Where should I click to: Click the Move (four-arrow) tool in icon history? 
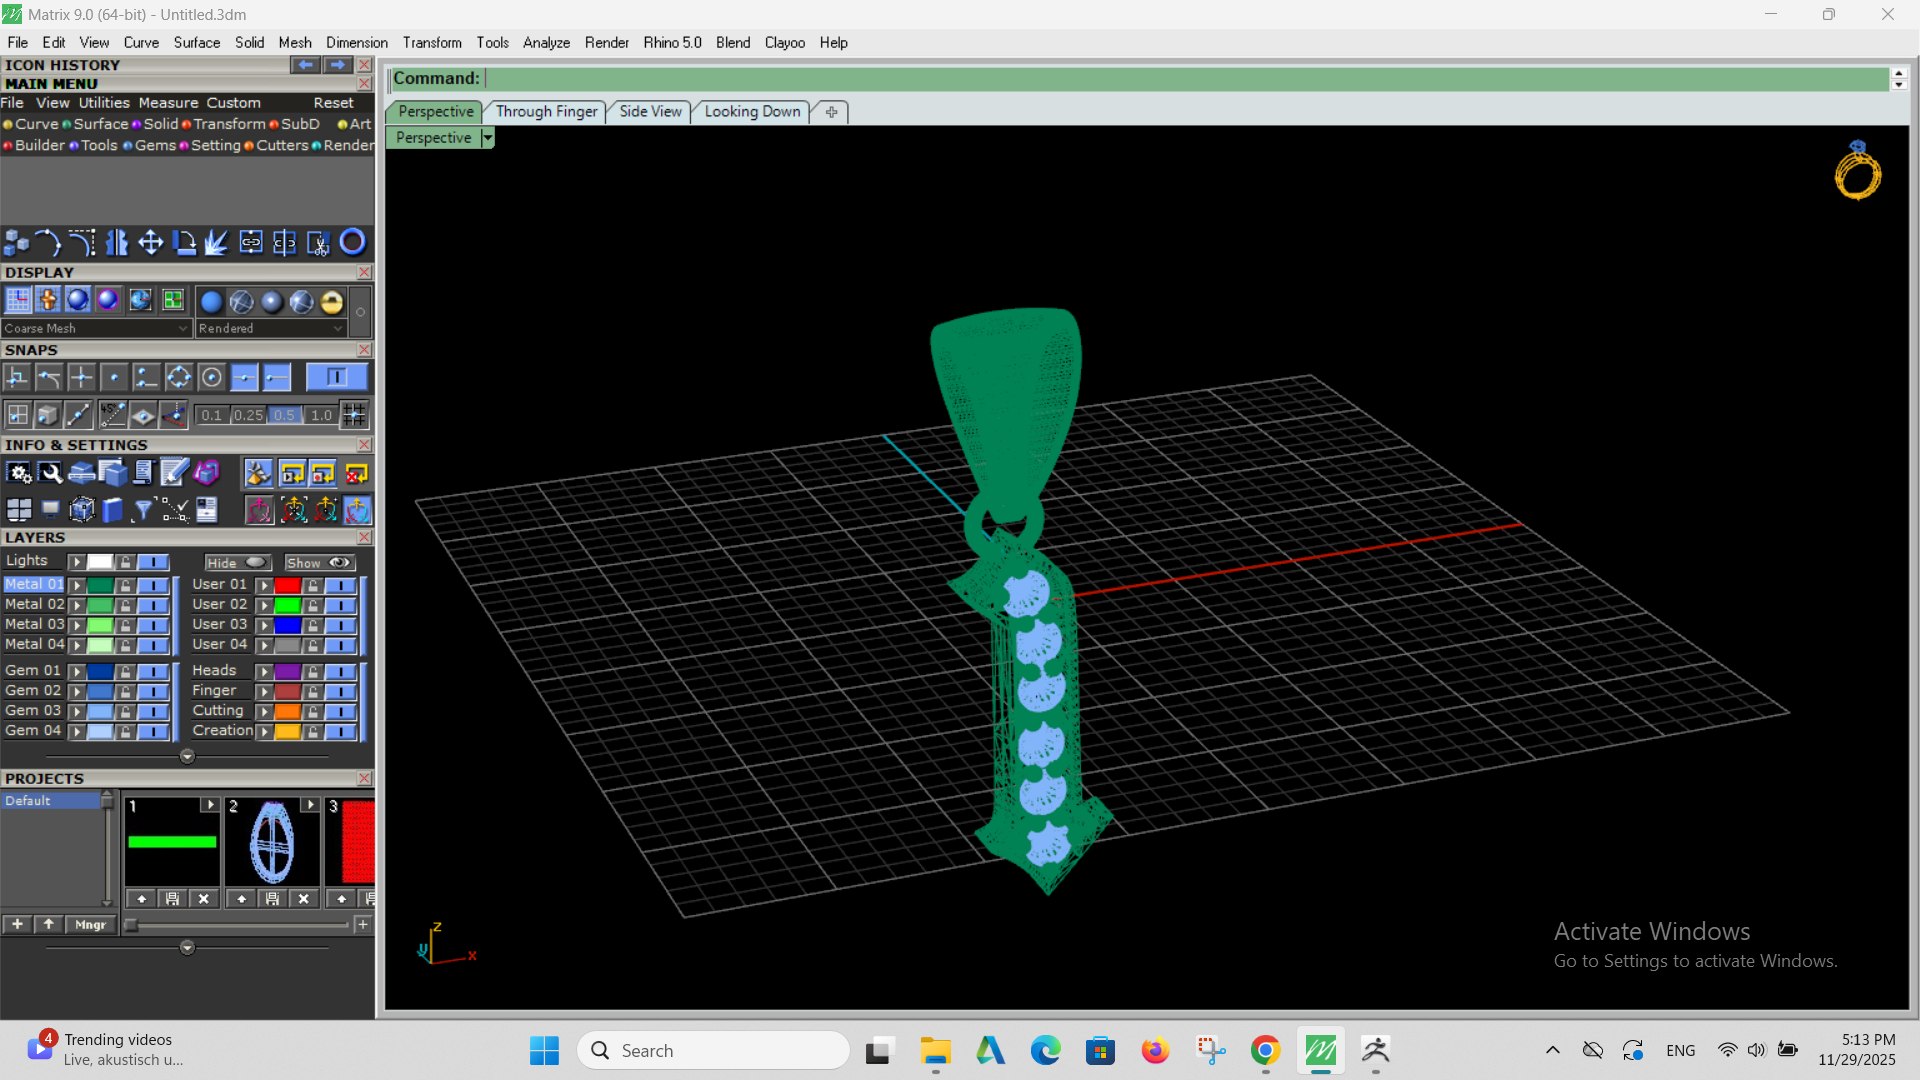tap(150, 242)
